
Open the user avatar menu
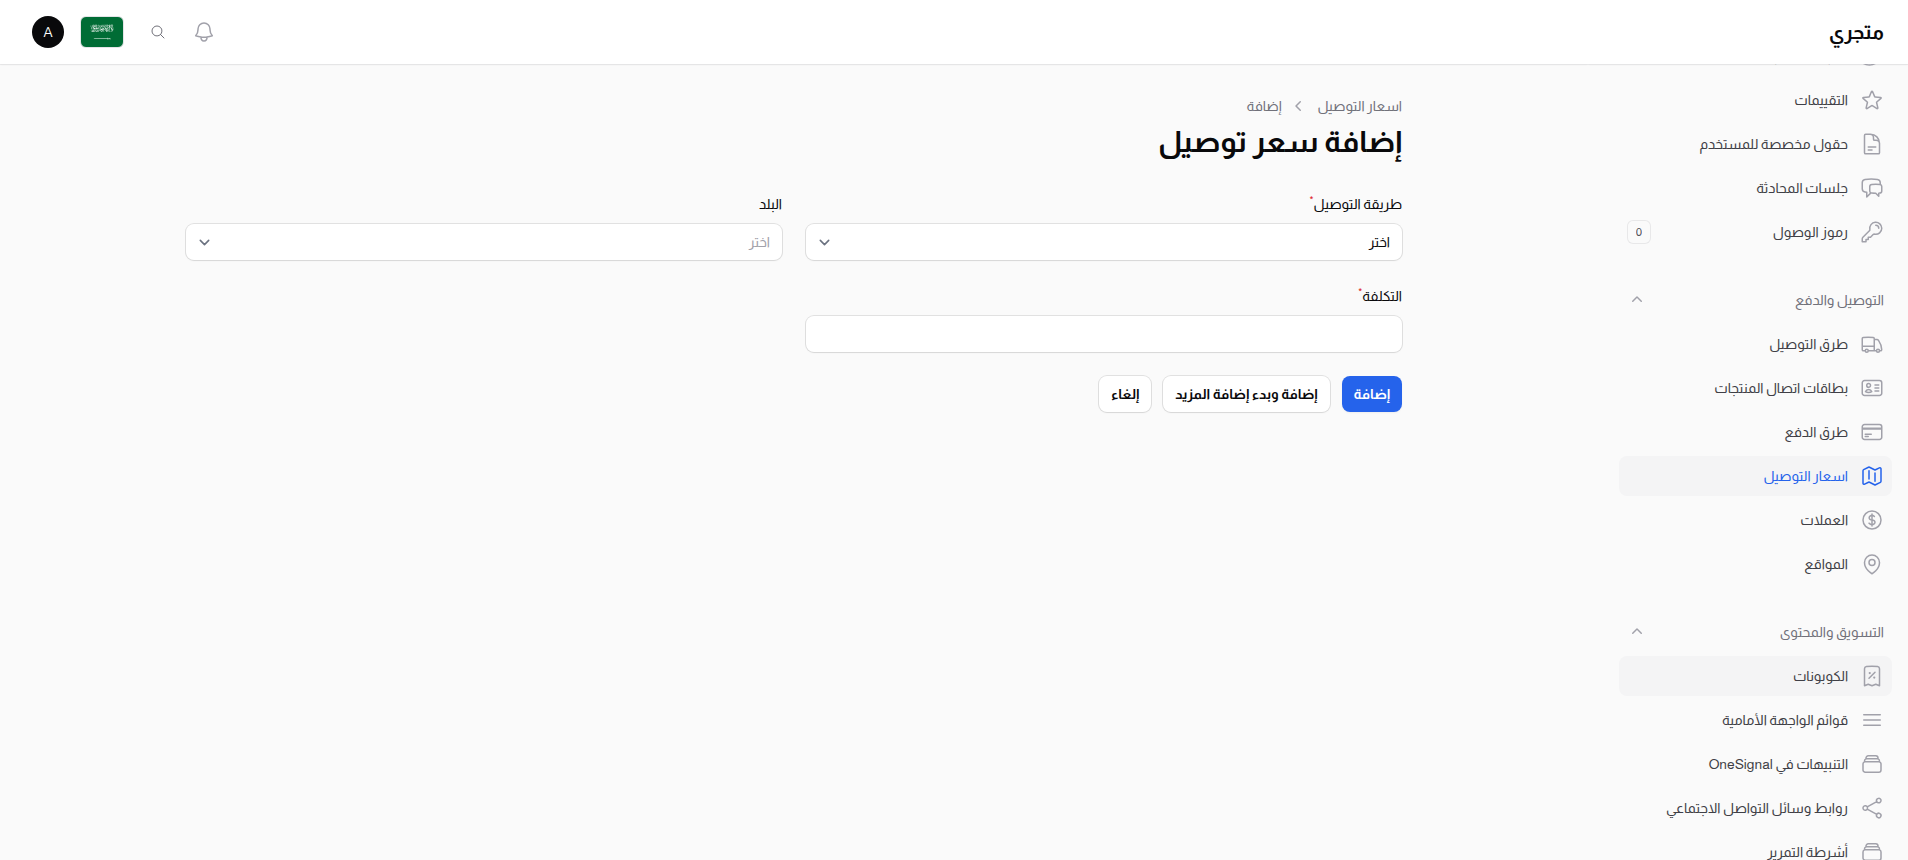pos(48,32)
